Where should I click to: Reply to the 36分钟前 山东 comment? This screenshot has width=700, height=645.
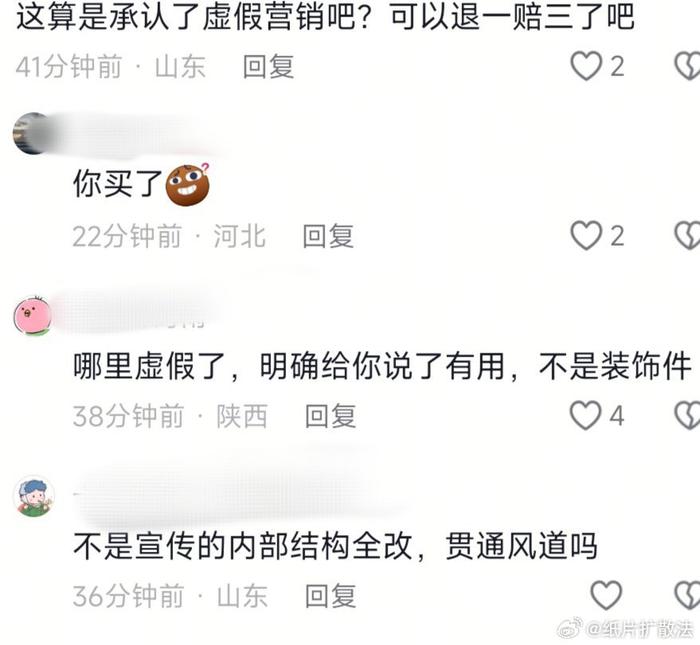(x=330, y=595)
